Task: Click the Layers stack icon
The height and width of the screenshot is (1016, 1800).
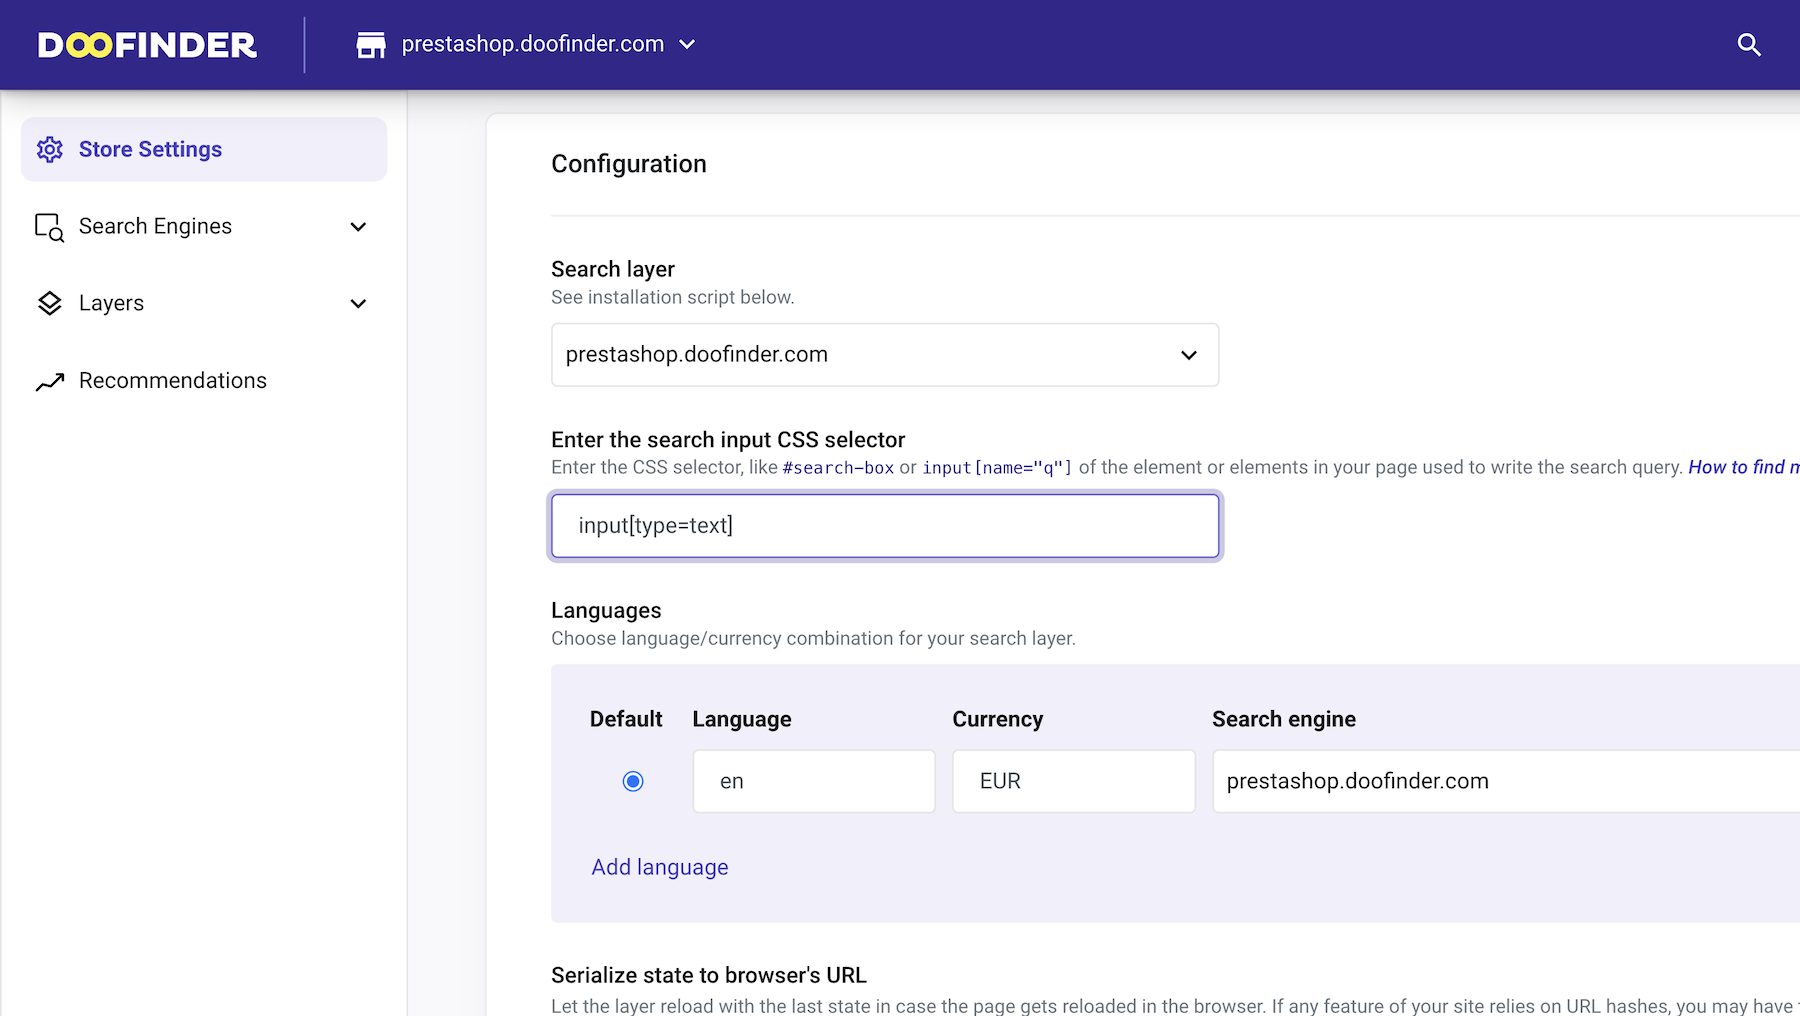Action: click(x=50, y=304)
